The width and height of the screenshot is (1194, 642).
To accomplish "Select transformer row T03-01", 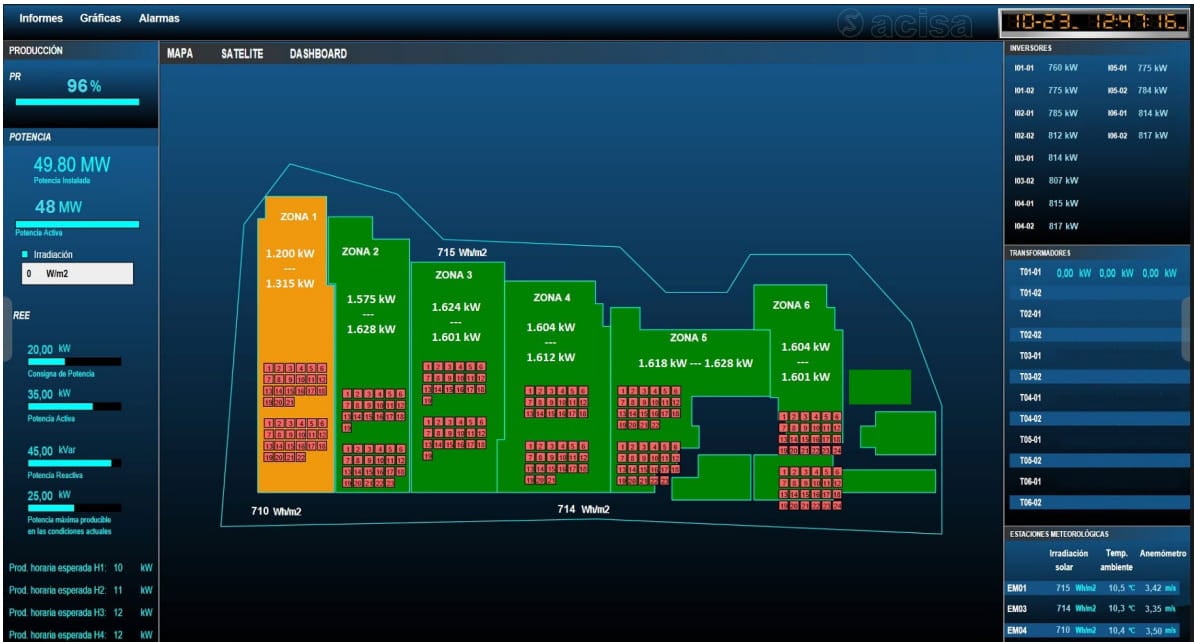I will point(1097,356).
